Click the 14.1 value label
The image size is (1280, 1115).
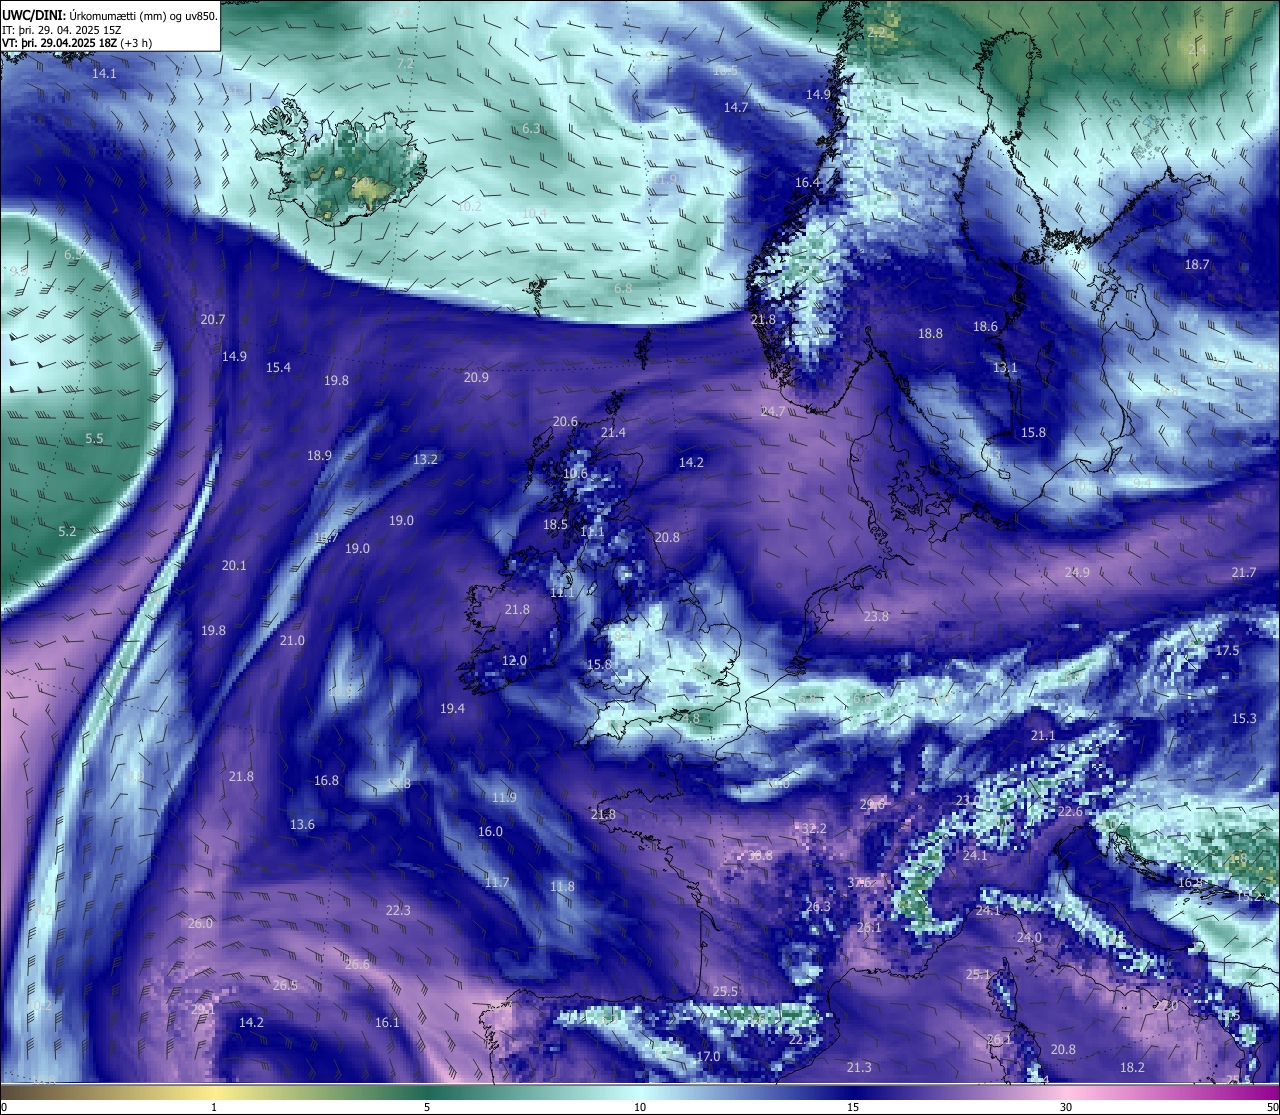tap(104, 74)
